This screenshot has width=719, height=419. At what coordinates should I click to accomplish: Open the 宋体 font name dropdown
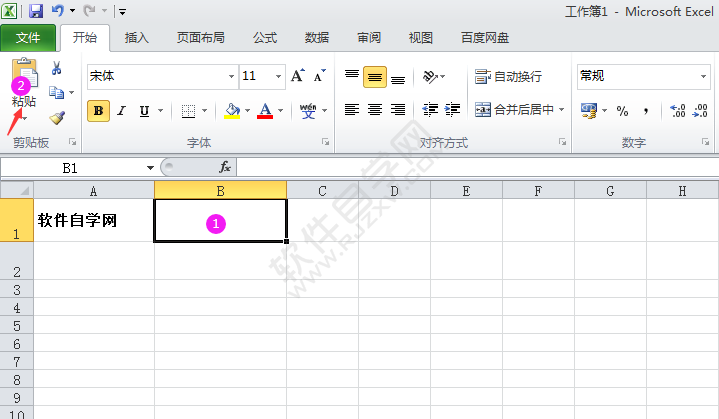[x=232, y=76]
